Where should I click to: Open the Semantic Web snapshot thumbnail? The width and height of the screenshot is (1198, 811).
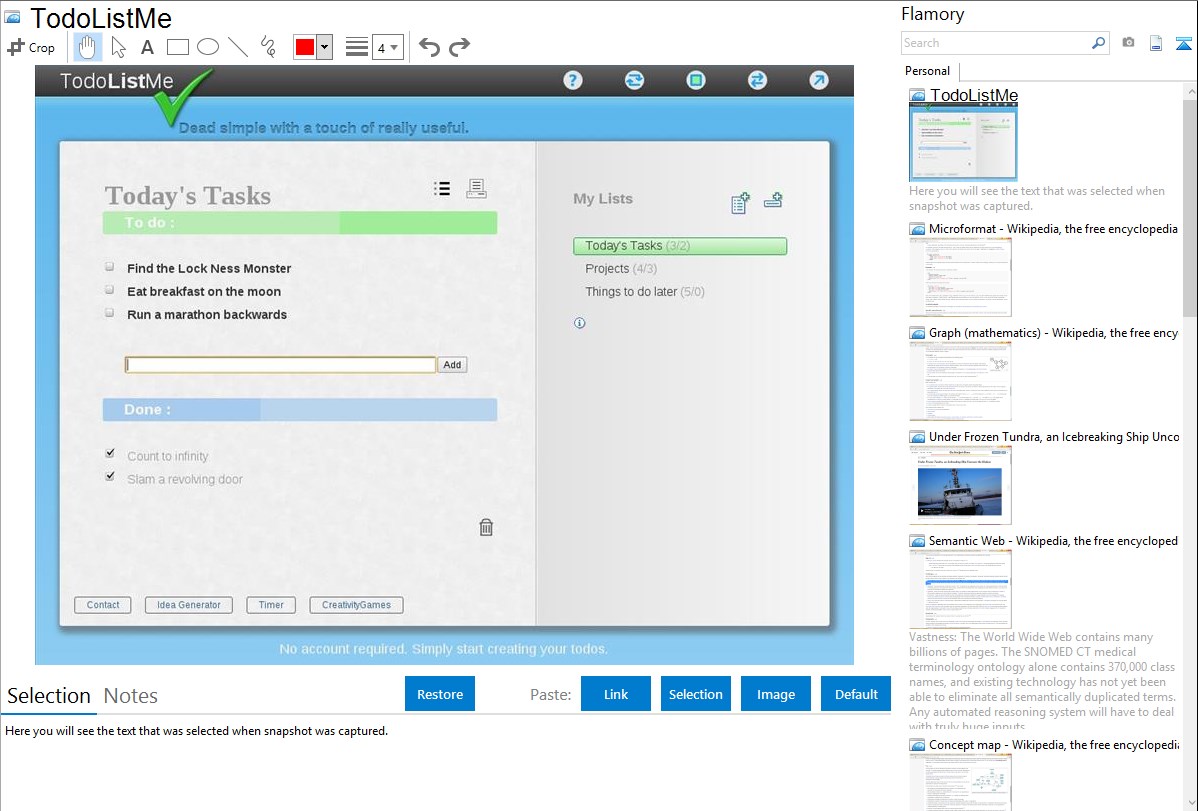pyautogui.click(x=960, y=589)
